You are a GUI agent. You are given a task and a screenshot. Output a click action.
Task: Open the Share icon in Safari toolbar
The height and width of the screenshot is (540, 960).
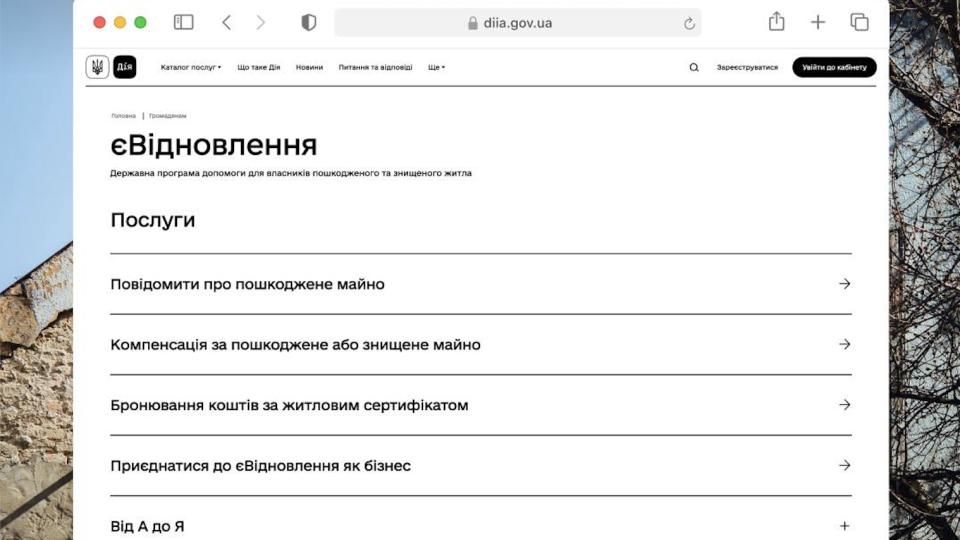pos(776,21)
